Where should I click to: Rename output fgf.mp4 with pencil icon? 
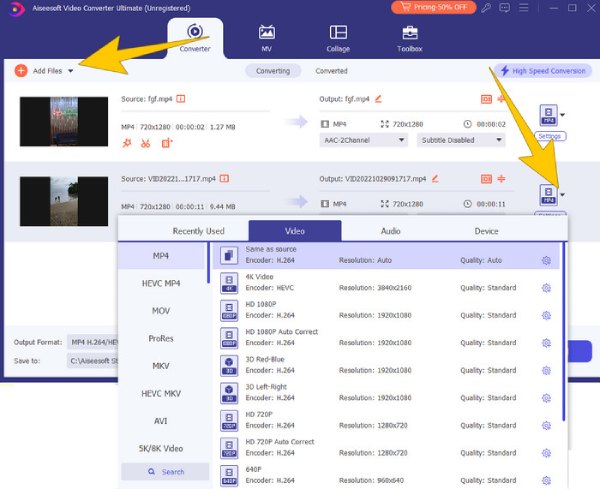378,99
